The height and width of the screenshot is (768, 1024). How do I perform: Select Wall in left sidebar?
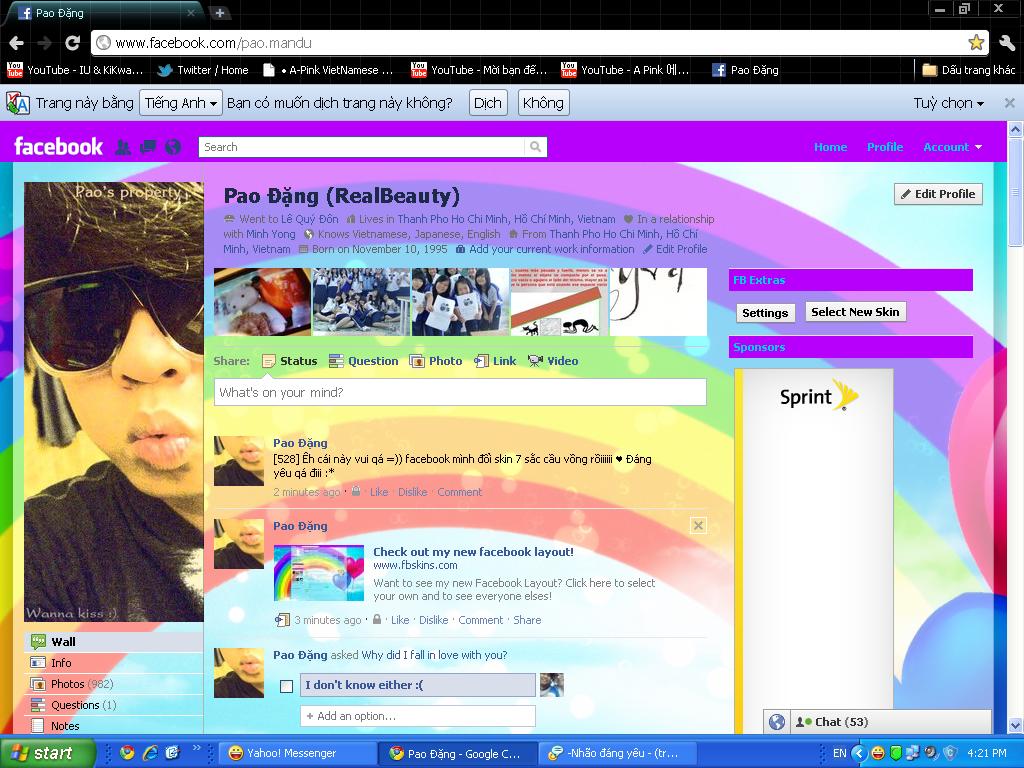(x=114, y=642)
